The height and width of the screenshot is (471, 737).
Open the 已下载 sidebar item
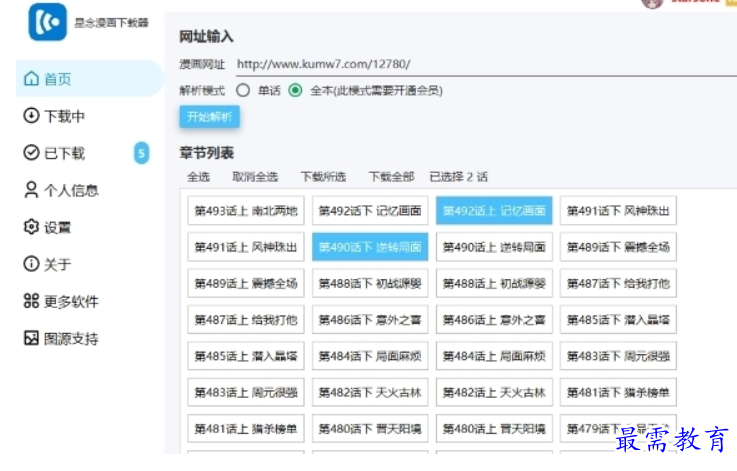click(90, 153)
